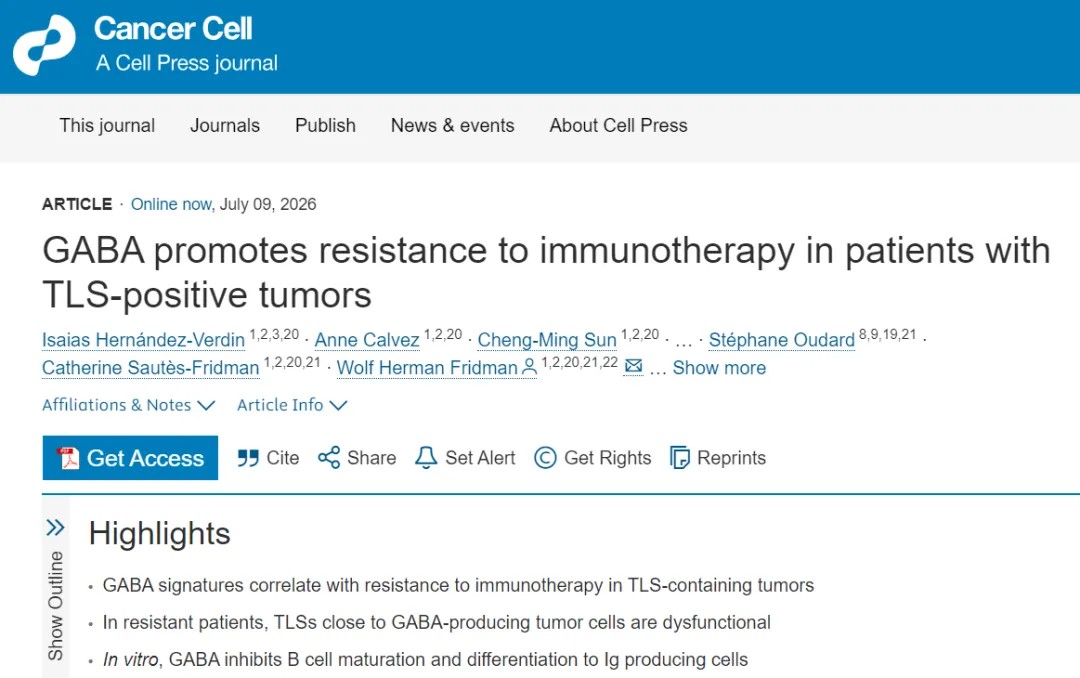This screenshot has height=678, width=1080.
Task: Click the person icon beside Wolf Herman Fridman
Action: point(529,367)
